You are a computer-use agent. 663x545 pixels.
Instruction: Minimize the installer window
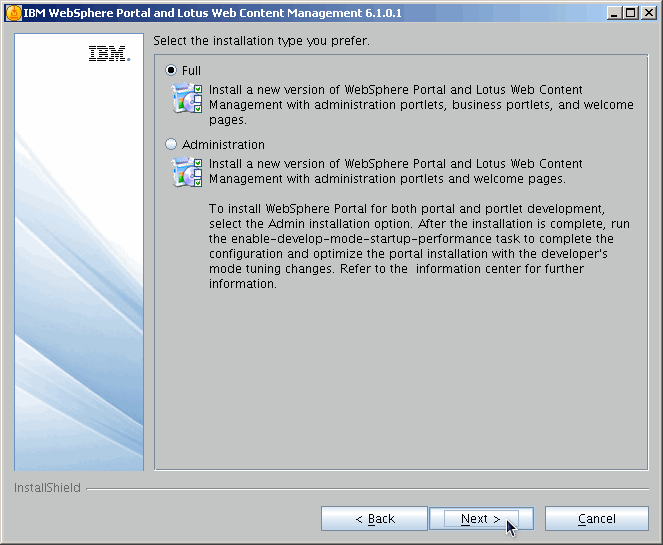coord(610,13)
